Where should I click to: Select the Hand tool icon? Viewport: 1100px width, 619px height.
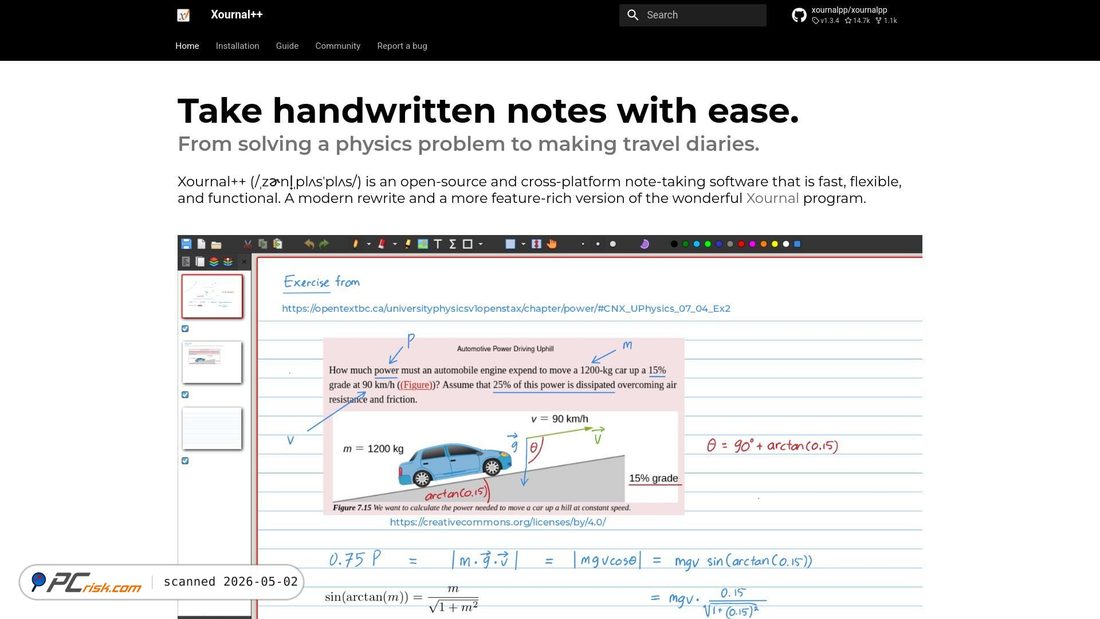pos(551,244)
